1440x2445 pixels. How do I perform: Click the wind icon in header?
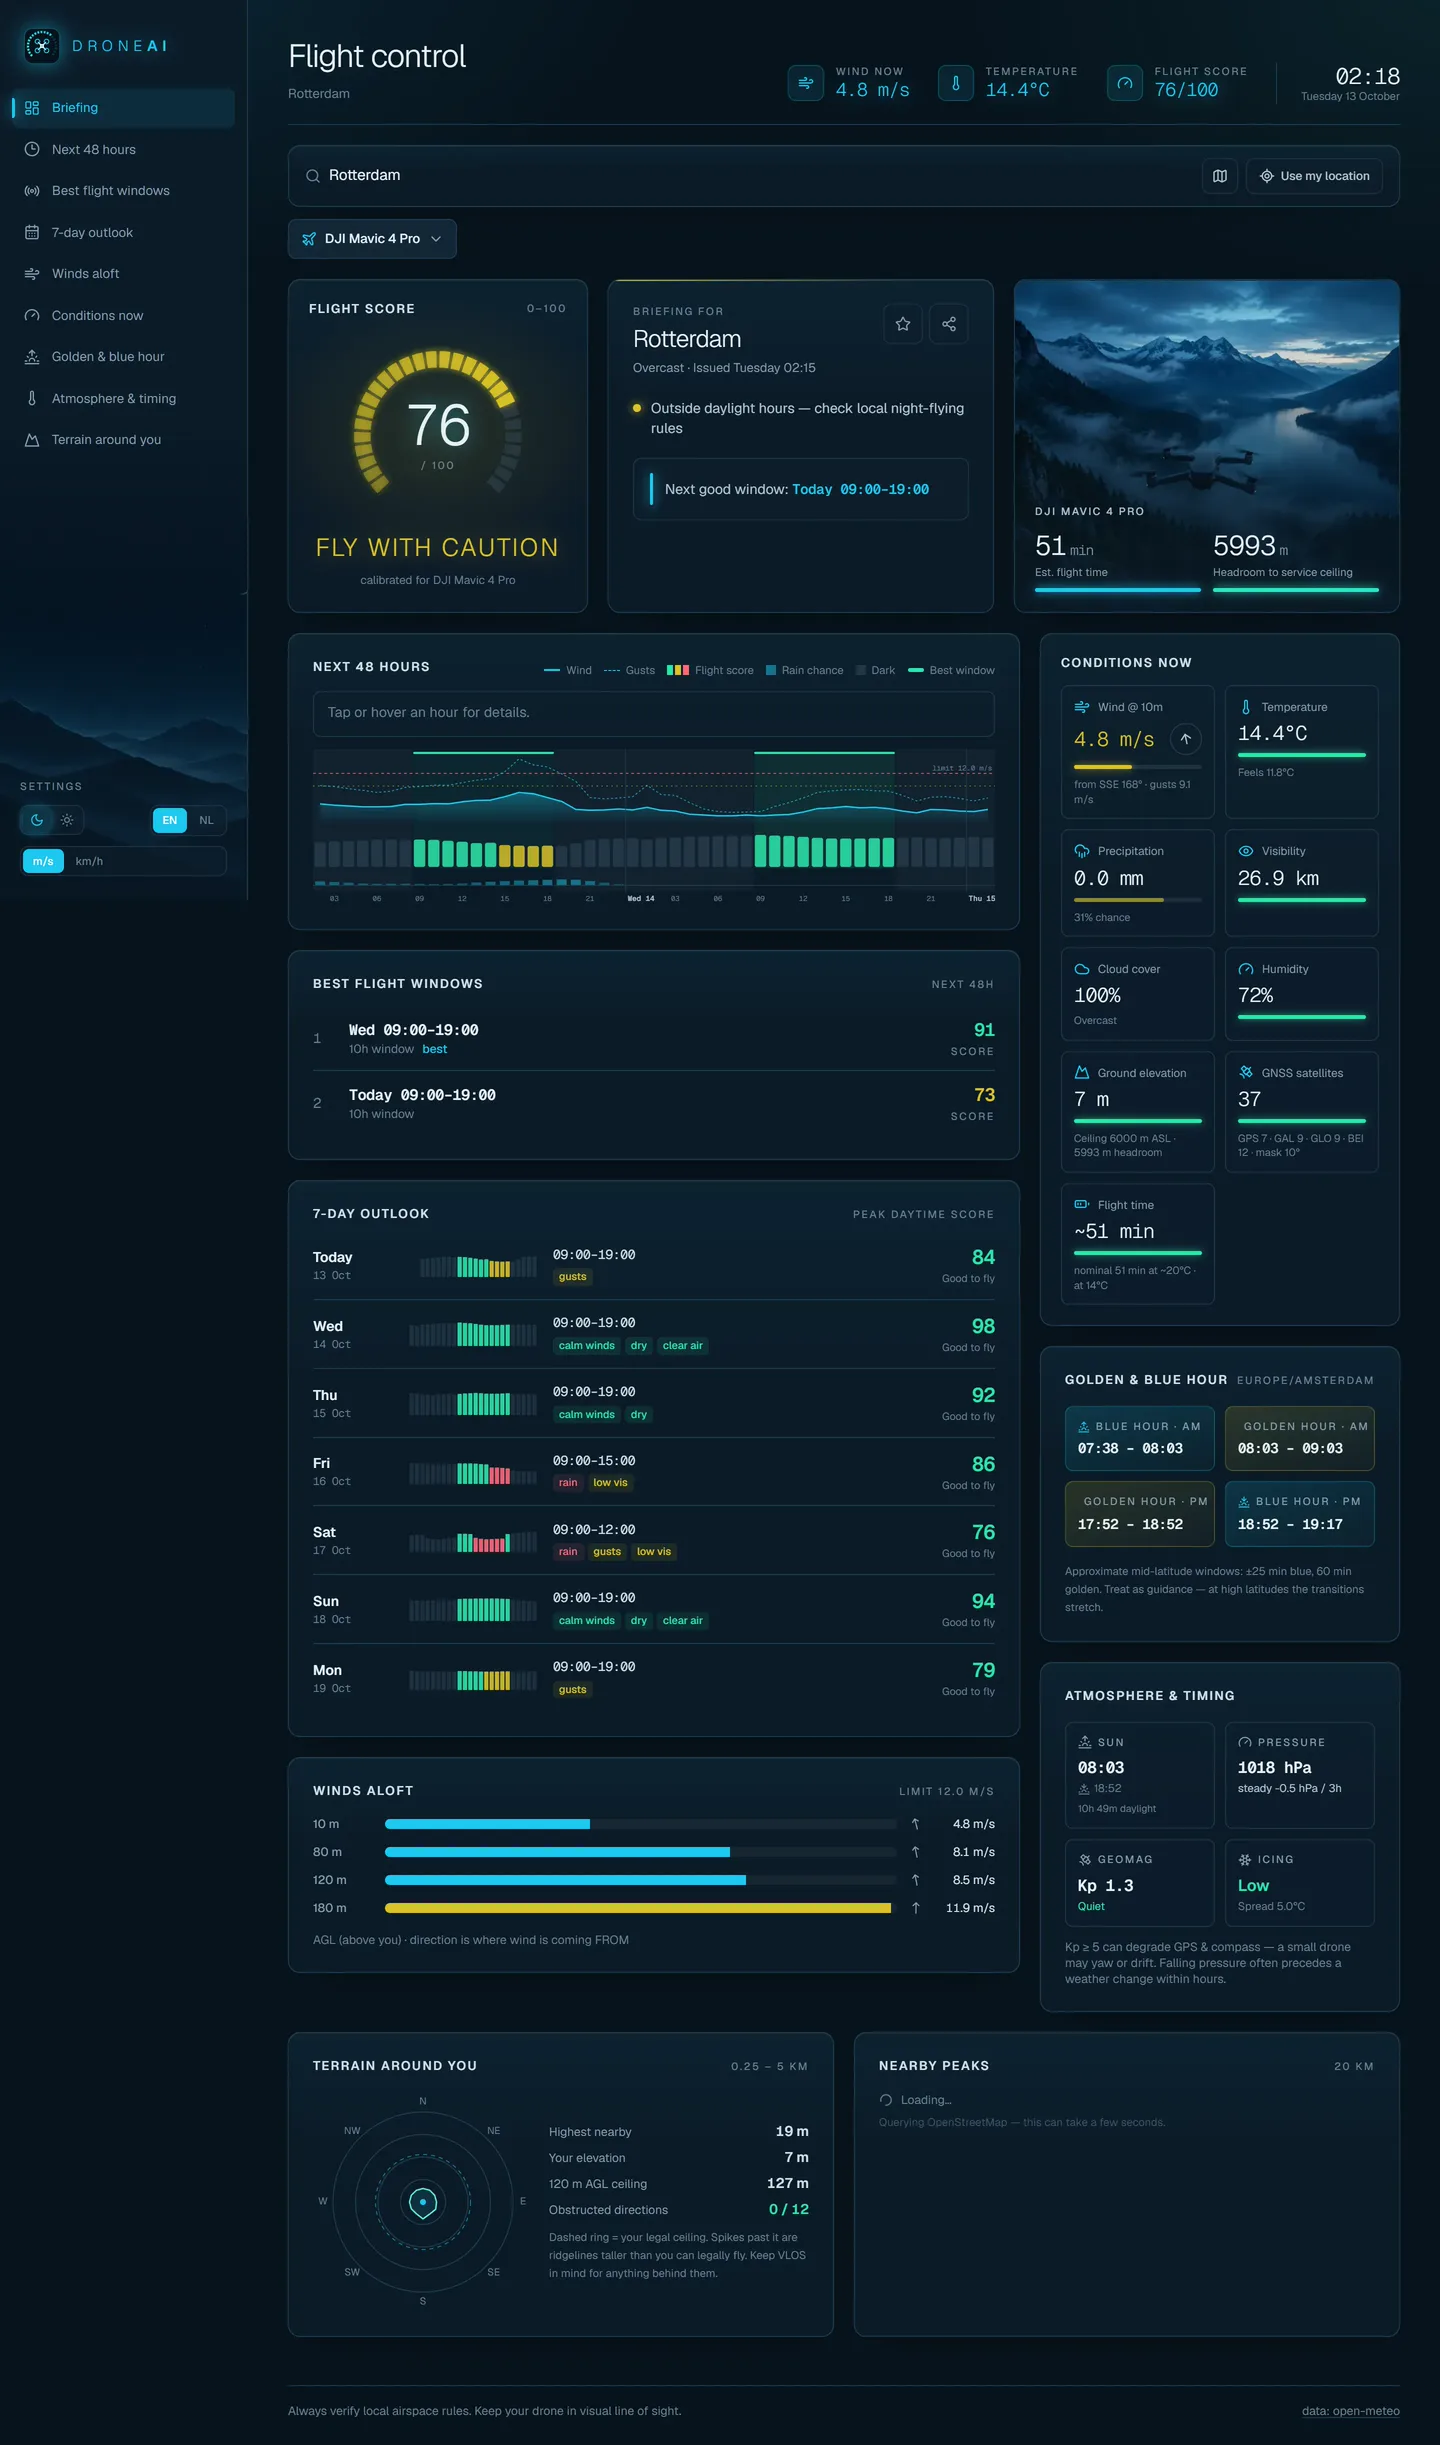(806, 83)
